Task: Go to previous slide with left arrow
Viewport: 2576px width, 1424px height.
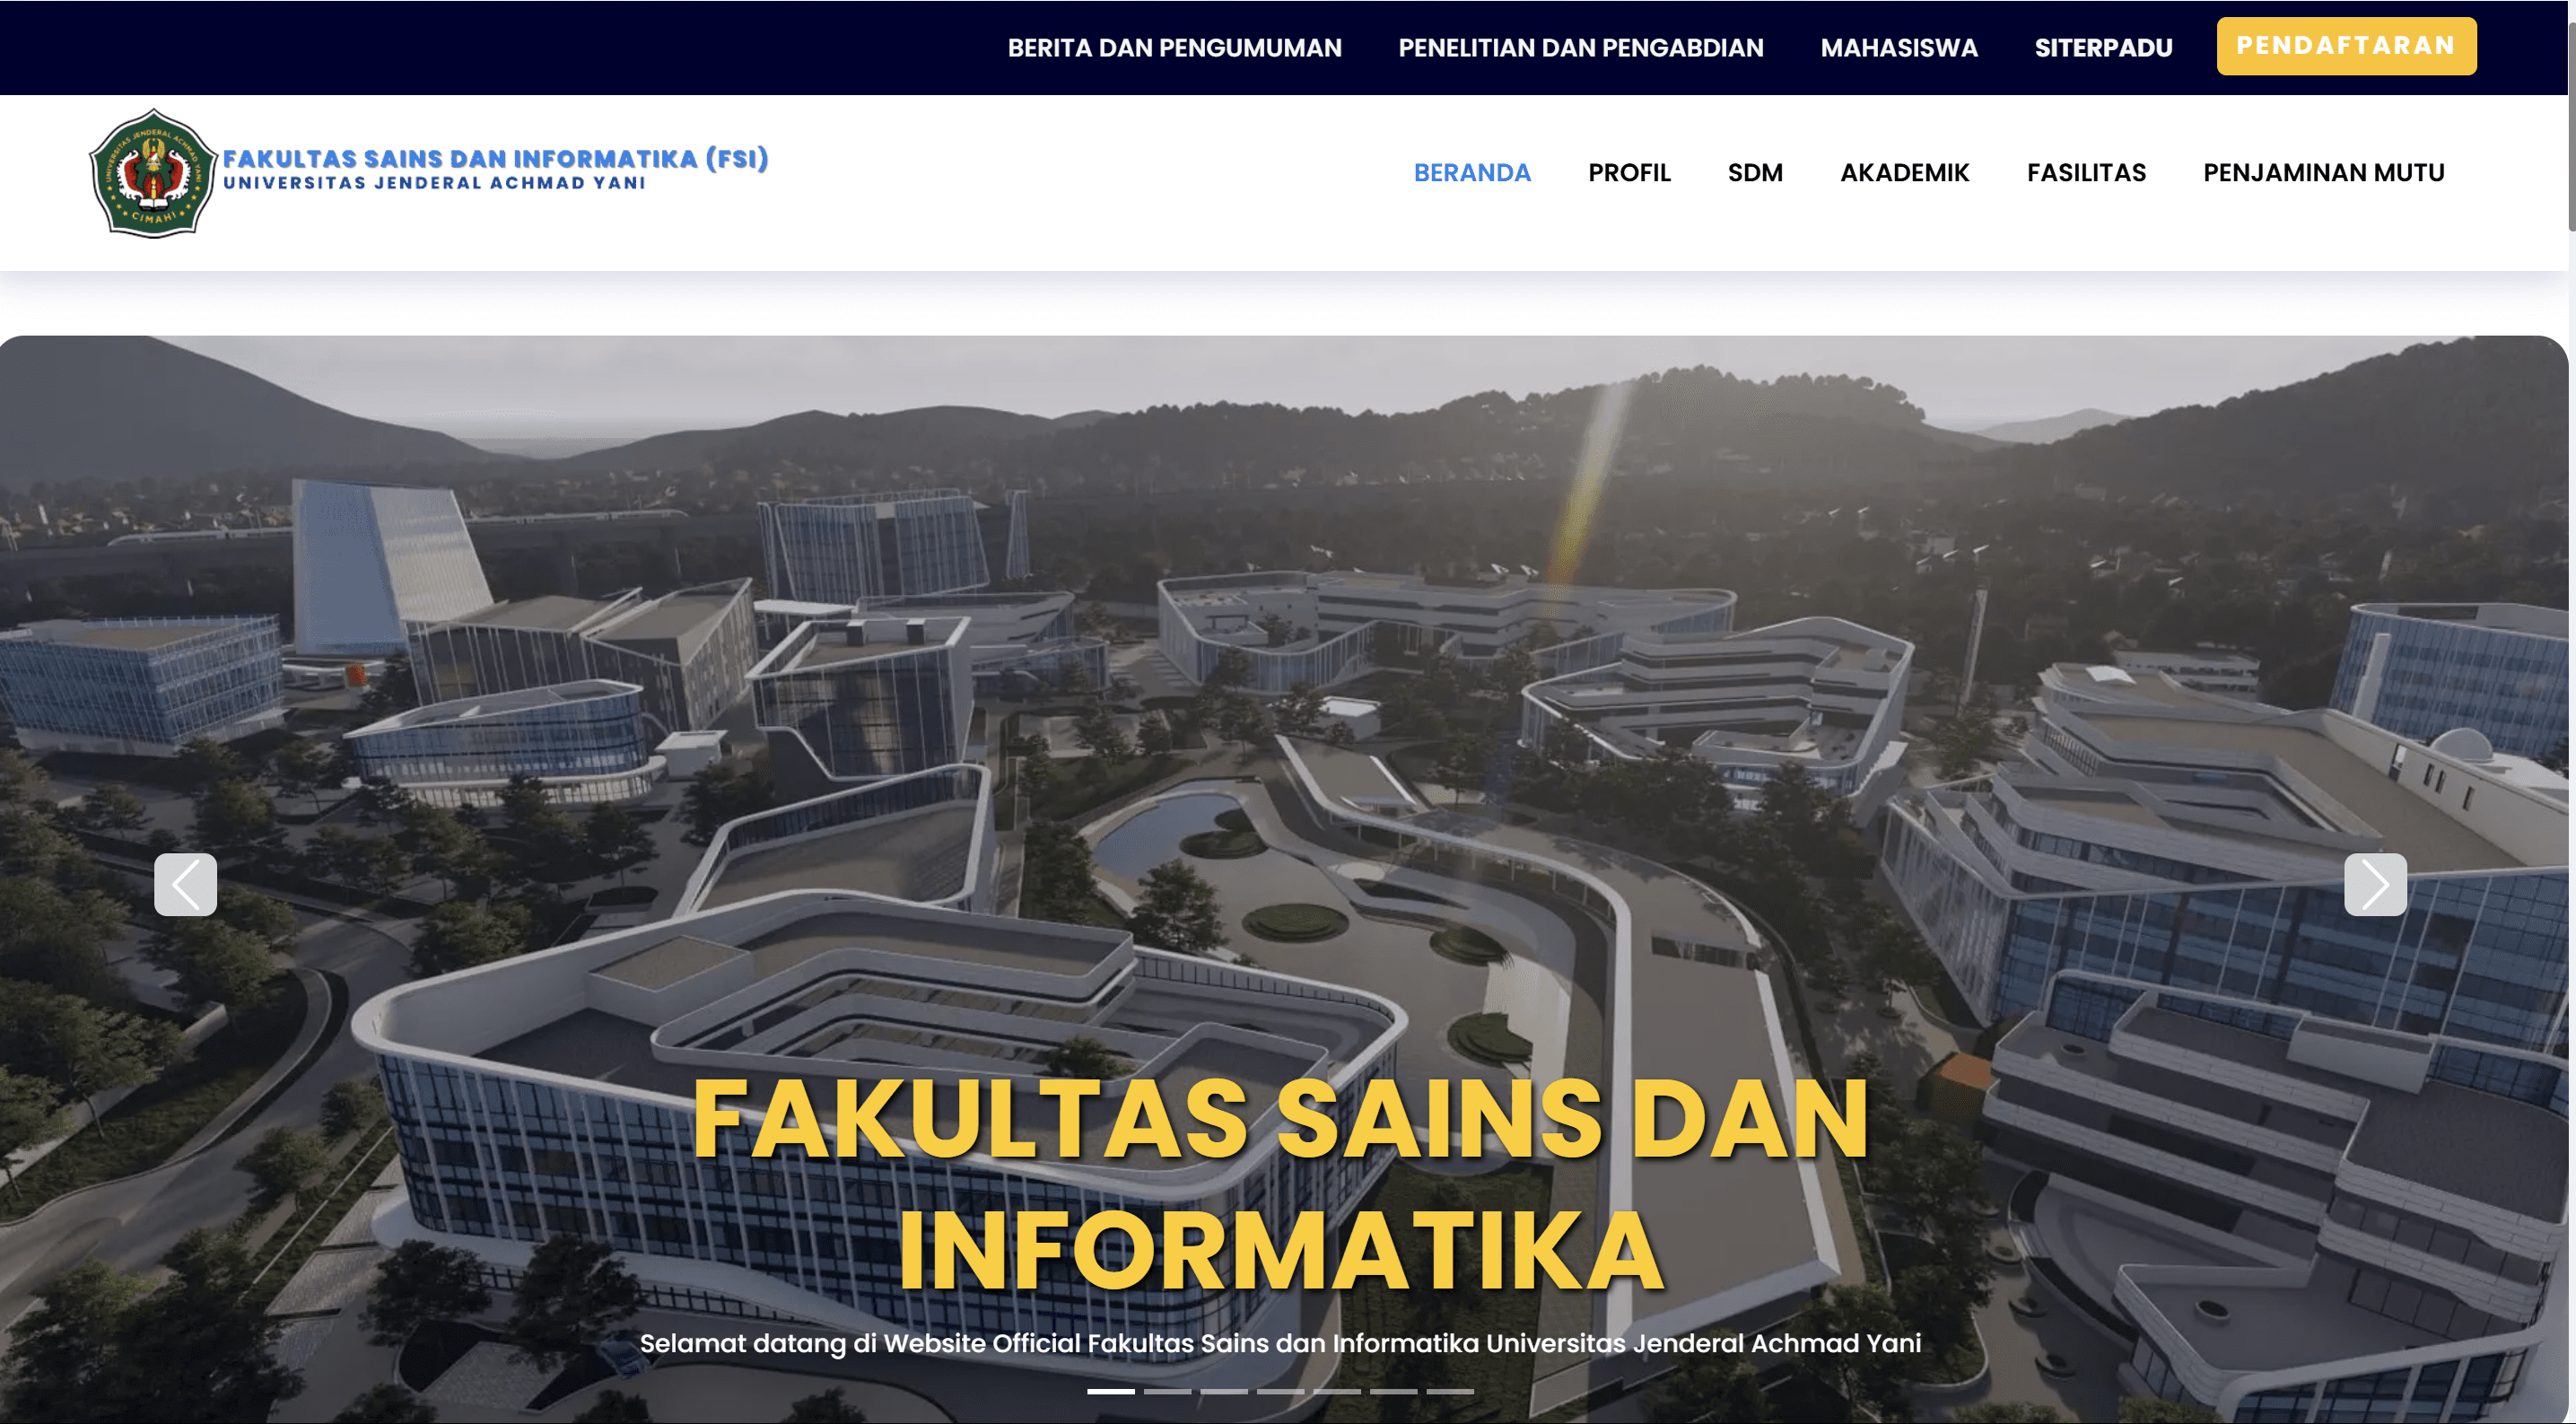Action: [185, 884]
